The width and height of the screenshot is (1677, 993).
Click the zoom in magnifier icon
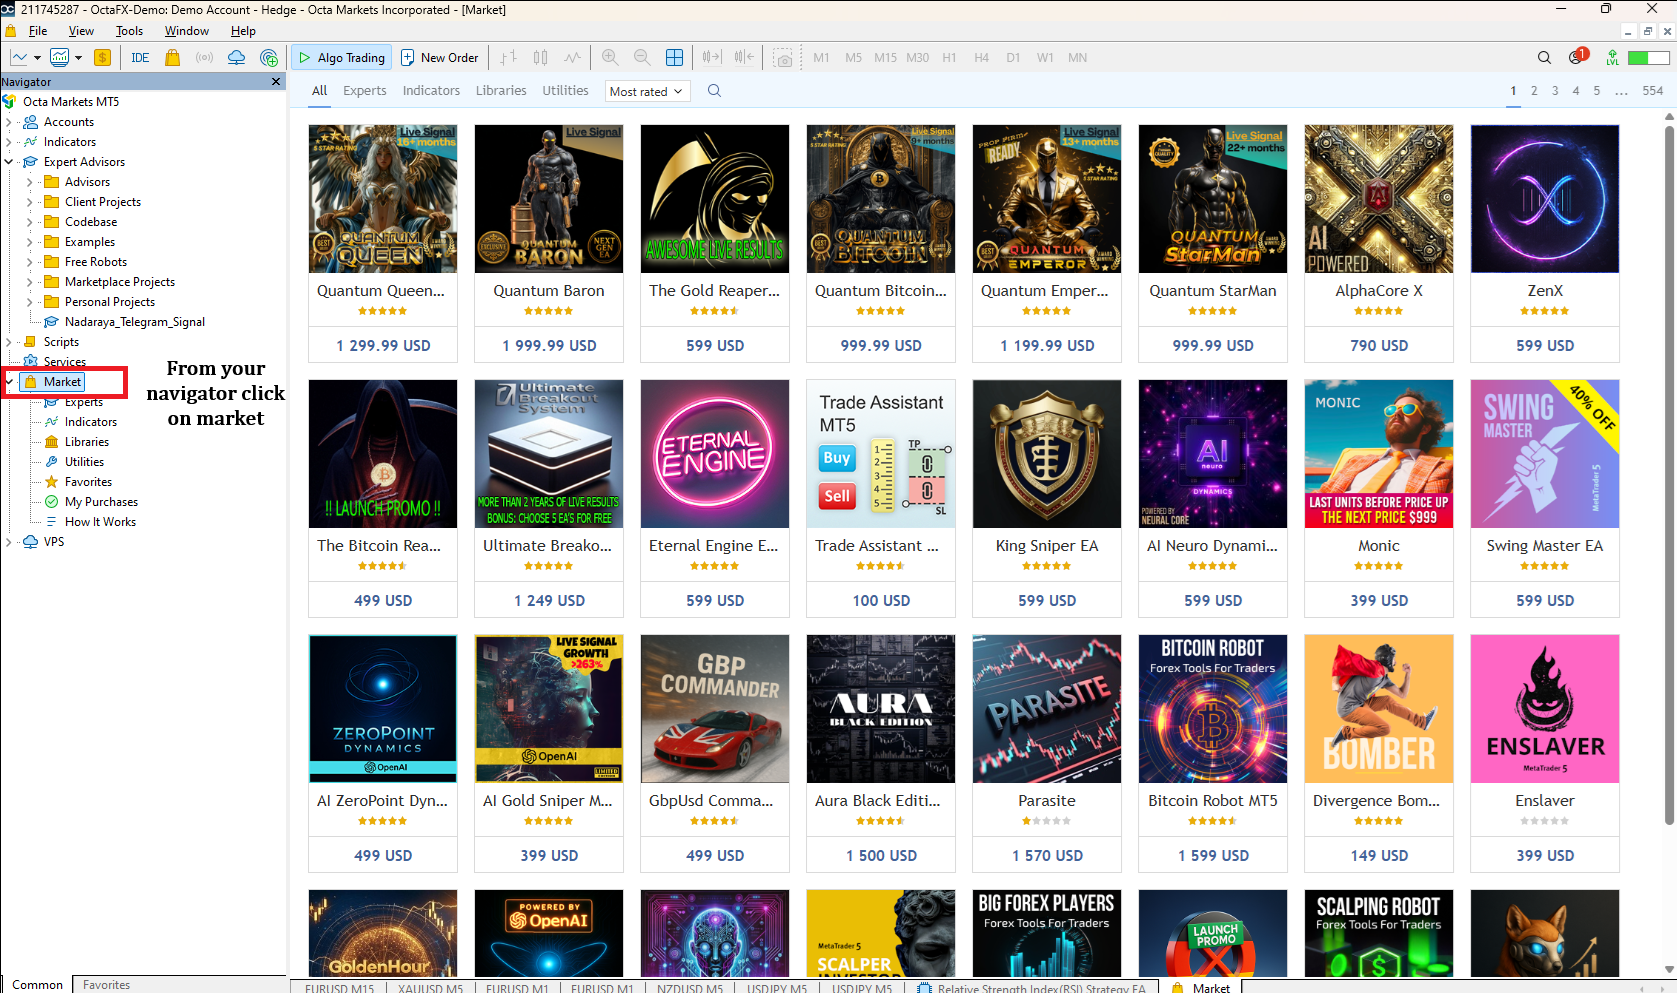[x=610, y=57]
